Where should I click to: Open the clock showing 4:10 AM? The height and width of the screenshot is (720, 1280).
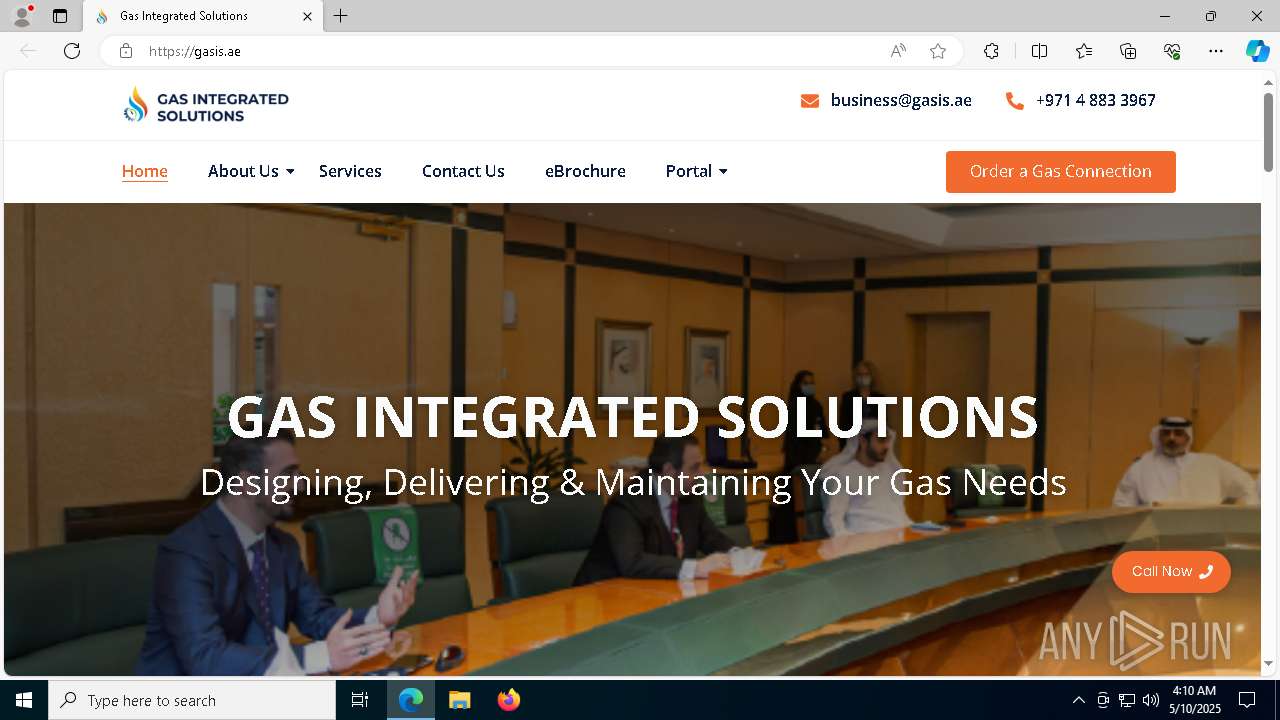[x=1195, y=700]
